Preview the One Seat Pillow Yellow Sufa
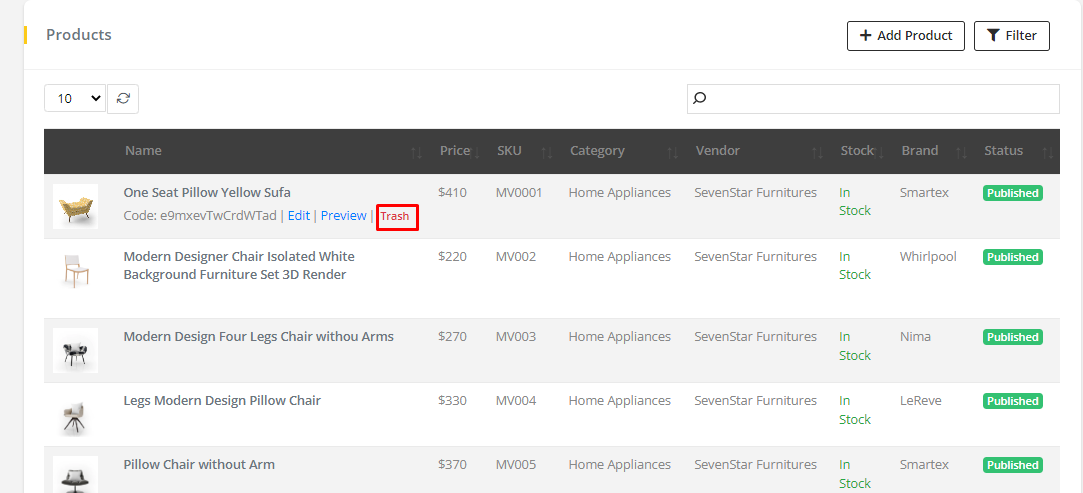The image size is (1083, 493). [343, 216]
